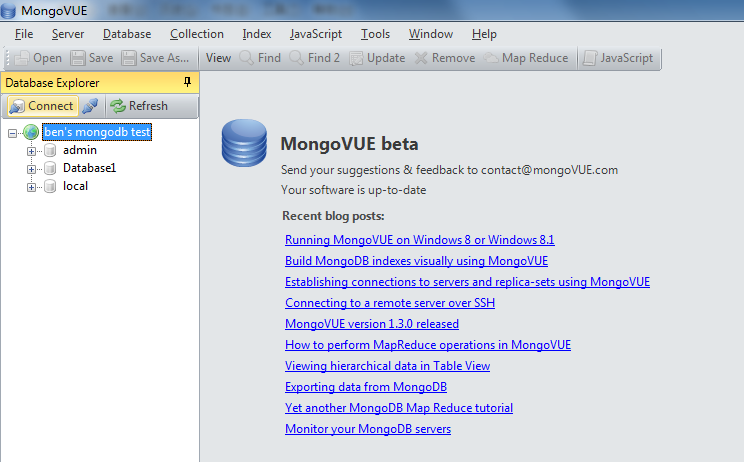This screenshot has width=744, height=462.
Task: Click the disconnect plug icon beside Connect
Action: pyautogui.click(x=90, y=106)
